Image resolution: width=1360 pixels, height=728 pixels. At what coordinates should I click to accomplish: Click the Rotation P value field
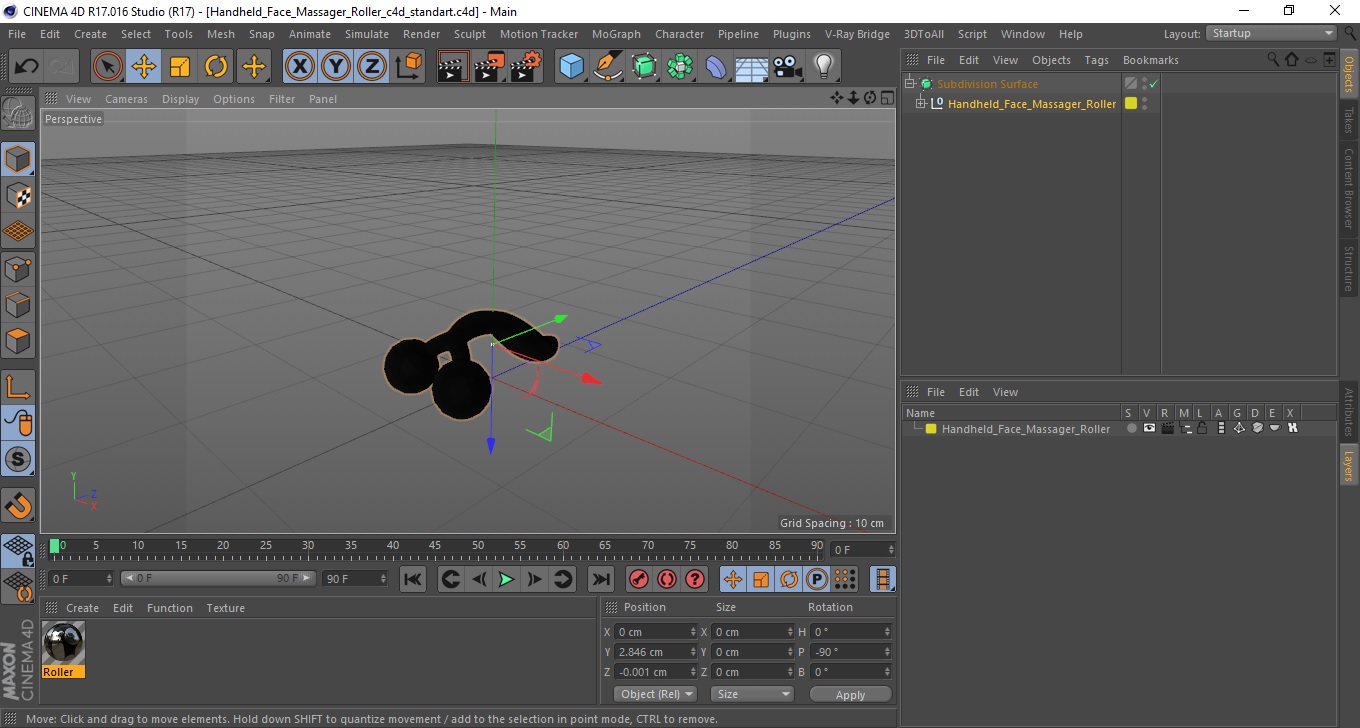[851, 652]
